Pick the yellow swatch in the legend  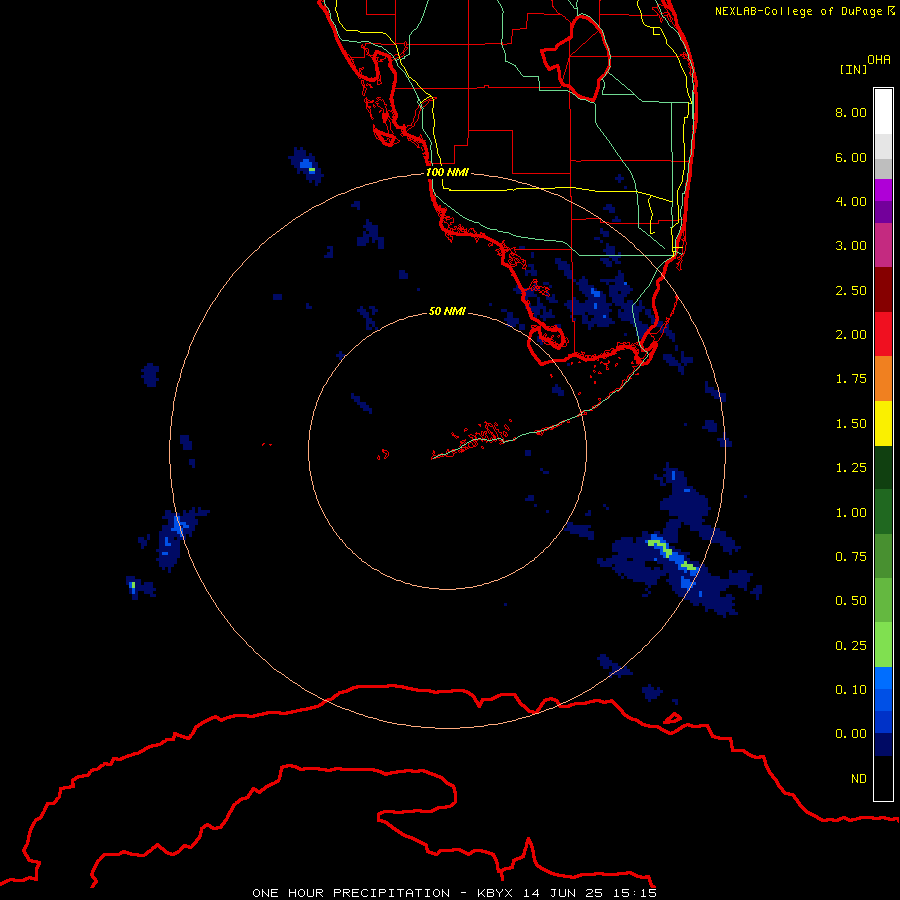point(883,423)
